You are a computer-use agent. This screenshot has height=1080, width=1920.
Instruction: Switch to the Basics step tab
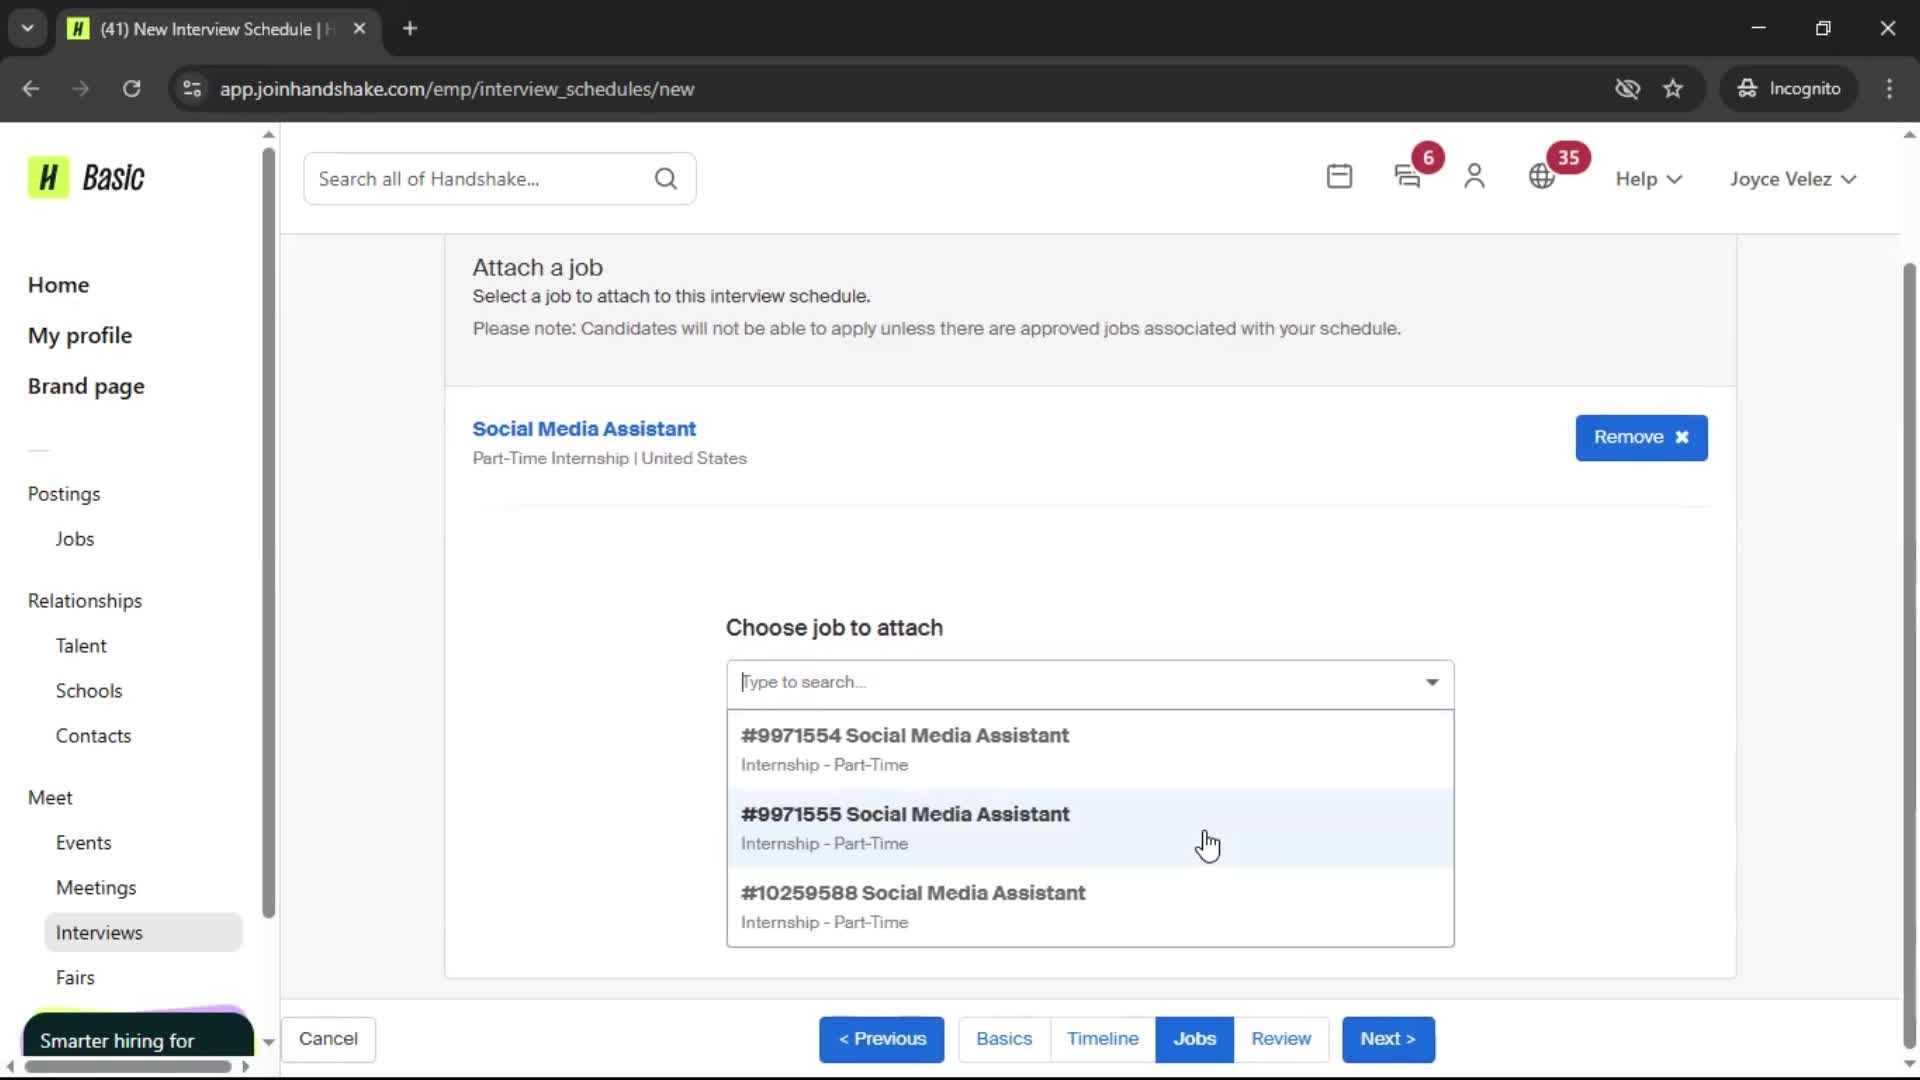pos(1004,1039)
